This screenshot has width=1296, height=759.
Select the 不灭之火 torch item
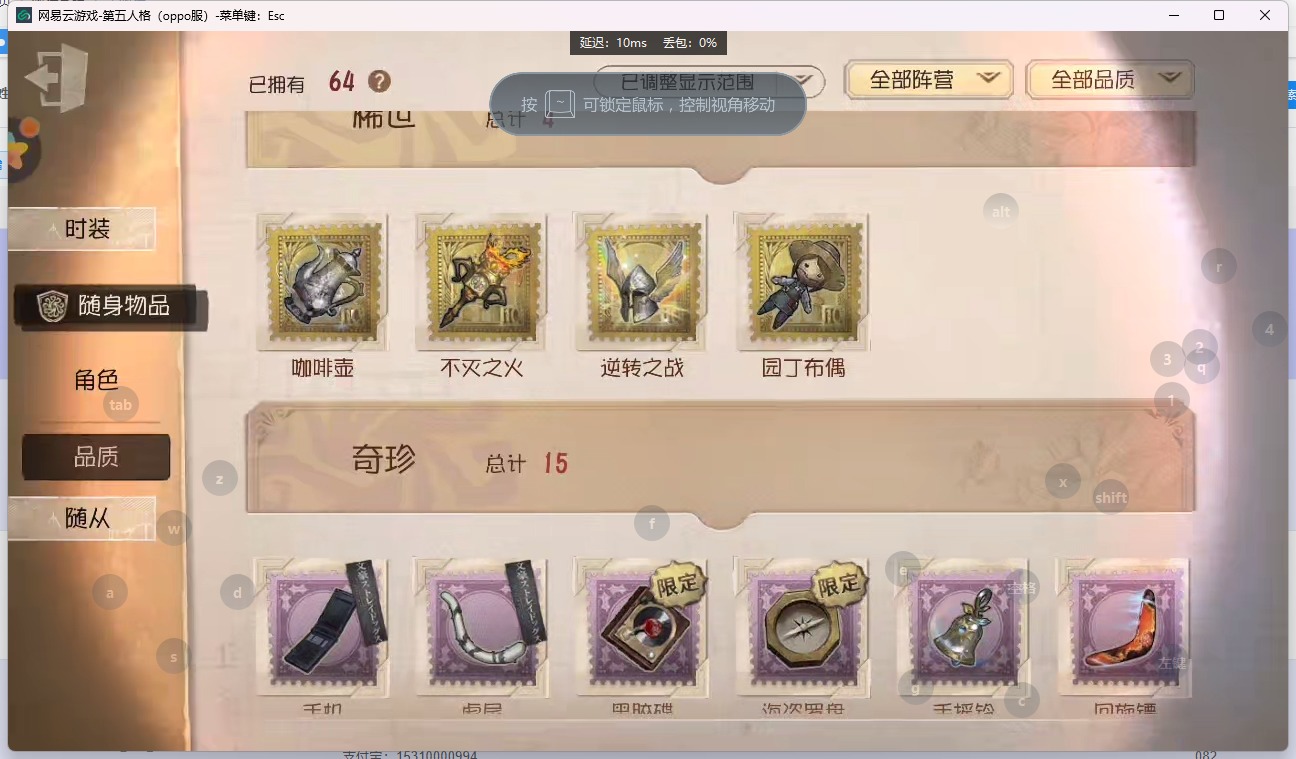pos(481,282)
